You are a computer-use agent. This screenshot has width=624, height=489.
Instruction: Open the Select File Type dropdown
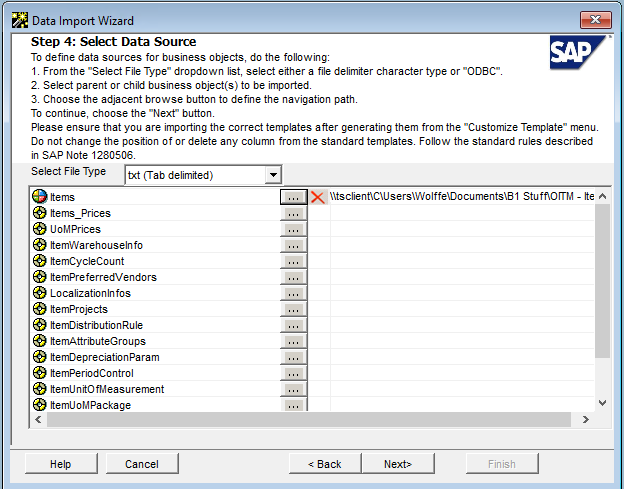coord(273,175)
